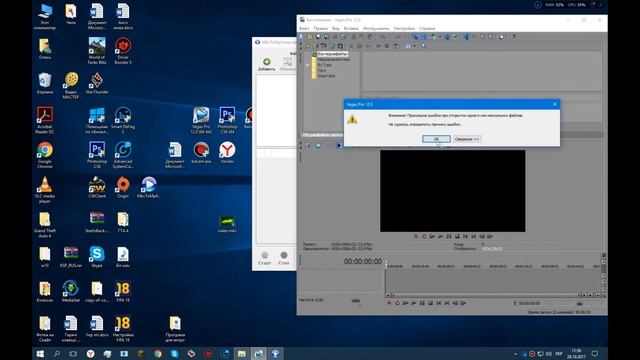Screen dimensions: 640x360
Task: Select the Origin desktop icon
Action: tap(123, 187)
